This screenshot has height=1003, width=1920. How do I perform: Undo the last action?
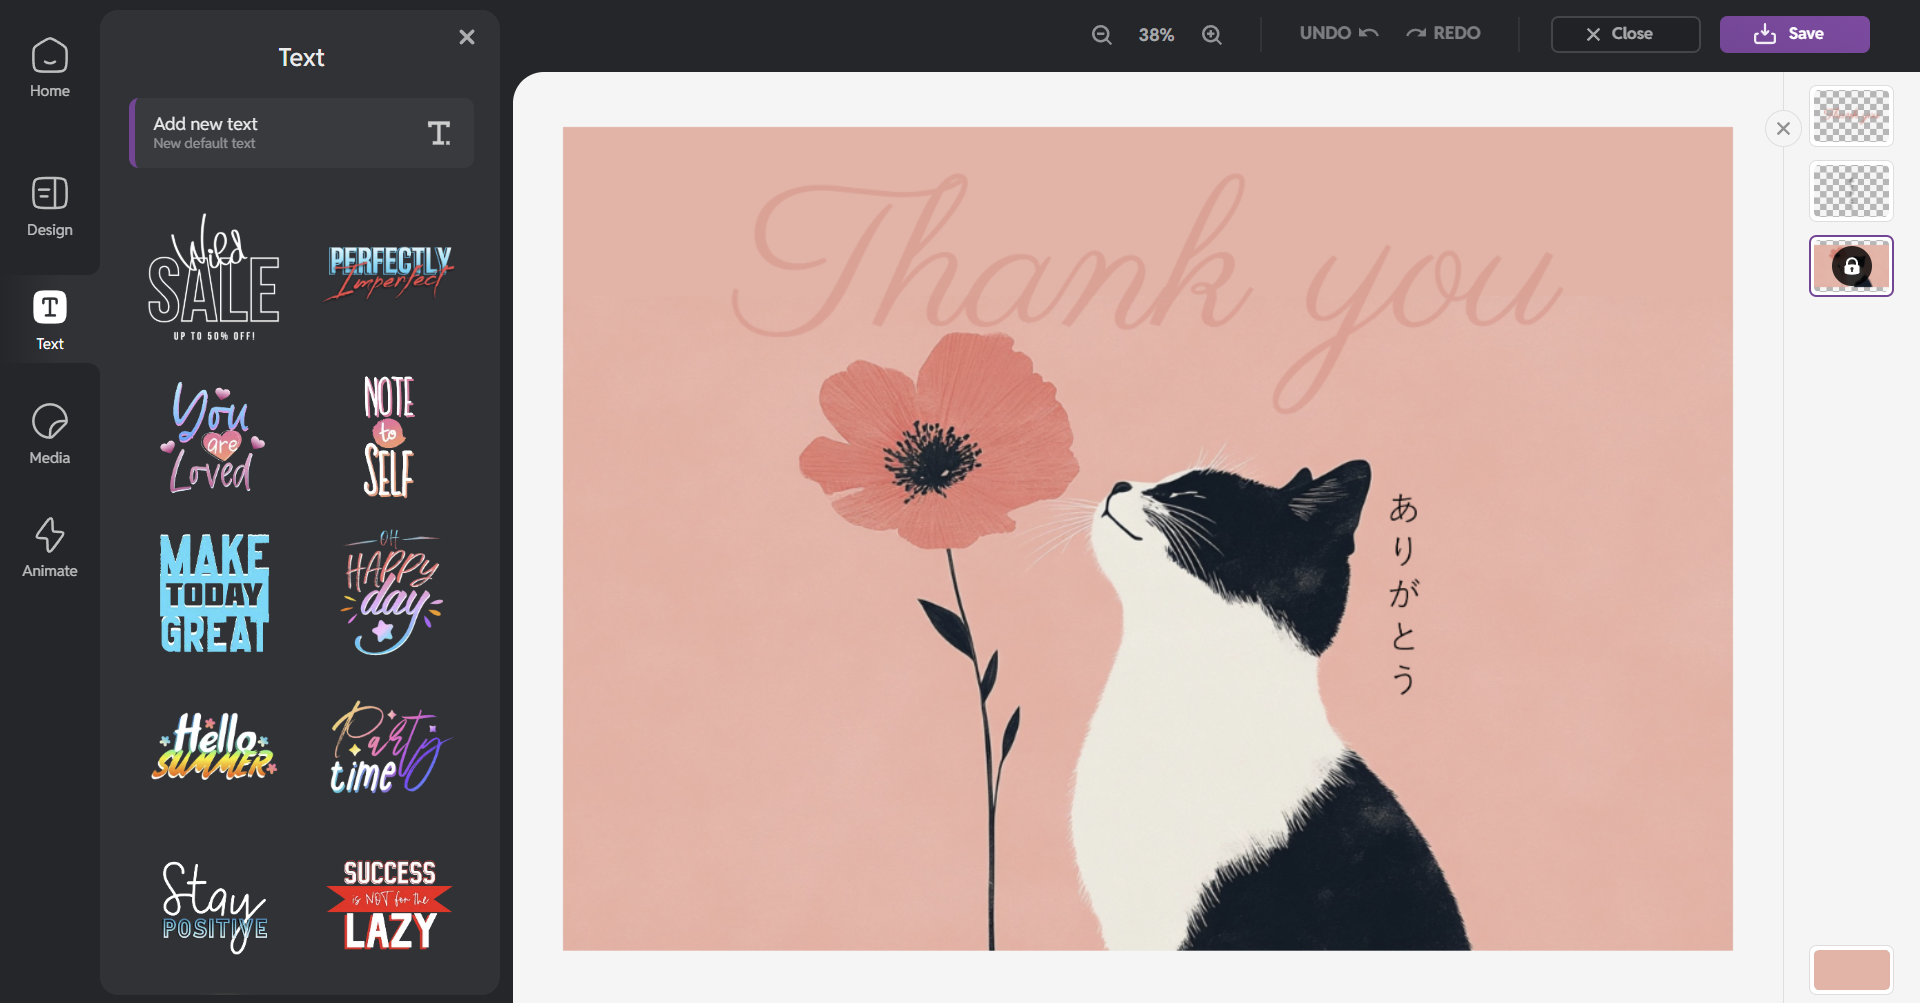[1338, 33]
